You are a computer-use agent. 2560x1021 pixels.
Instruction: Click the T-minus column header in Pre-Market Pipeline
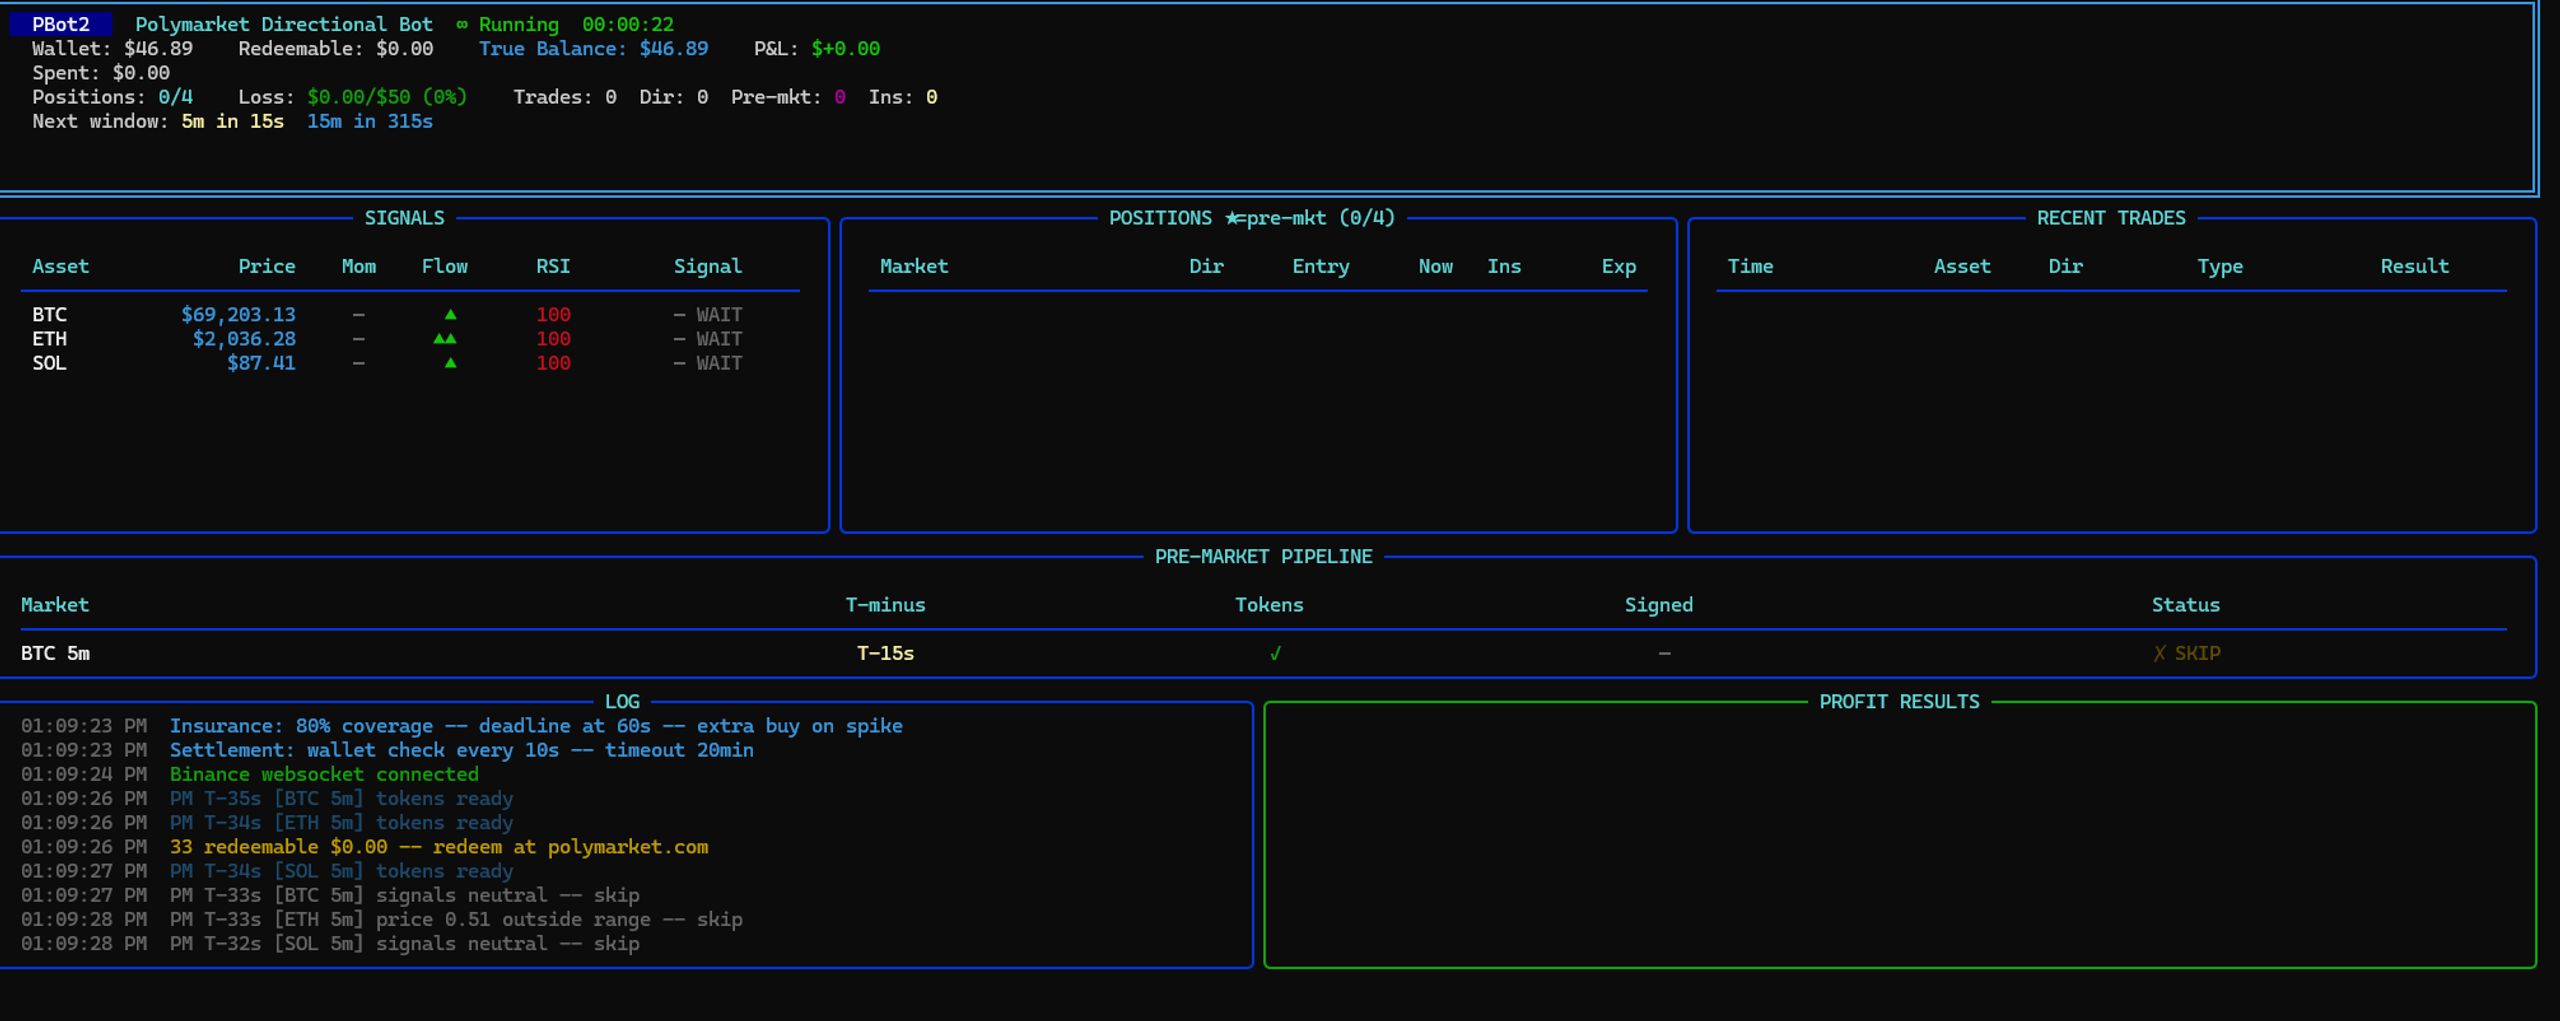(x=886, y=605)
